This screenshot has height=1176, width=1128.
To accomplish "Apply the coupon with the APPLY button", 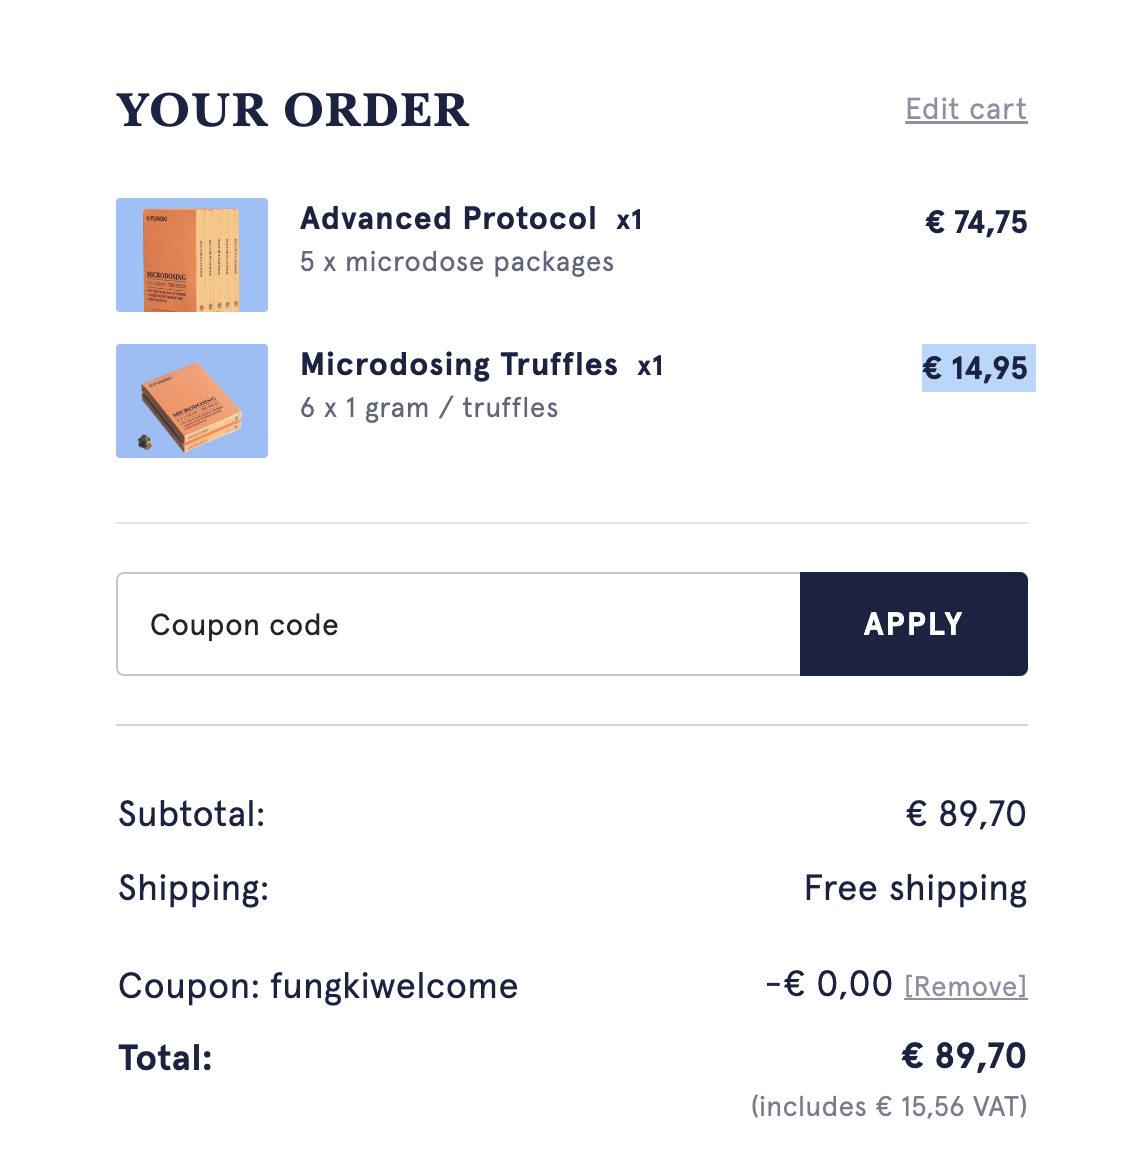I will click(914, 624).
